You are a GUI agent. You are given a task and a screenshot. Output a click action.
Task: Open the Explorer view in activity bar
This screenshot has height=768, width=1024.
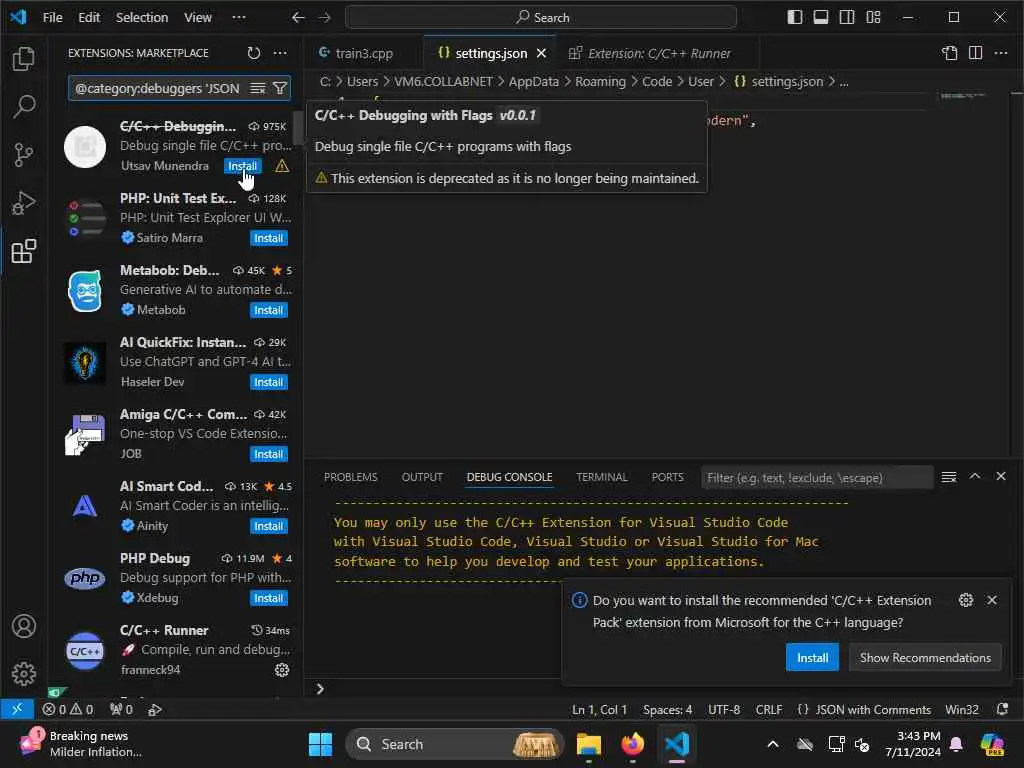coord(24,59)
